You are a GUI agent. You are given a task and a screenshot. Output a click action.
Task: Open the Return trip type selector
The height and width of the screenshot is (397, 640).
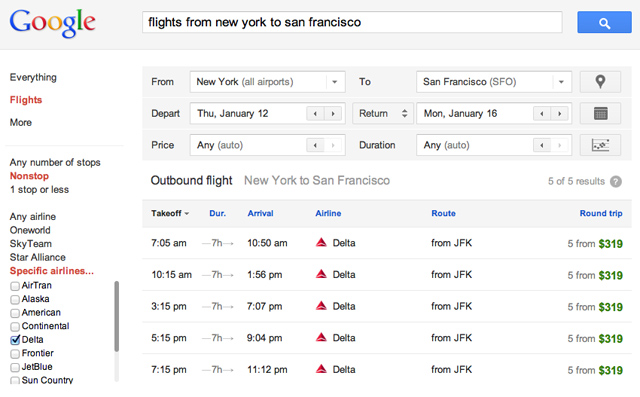(x=383, y=113)
